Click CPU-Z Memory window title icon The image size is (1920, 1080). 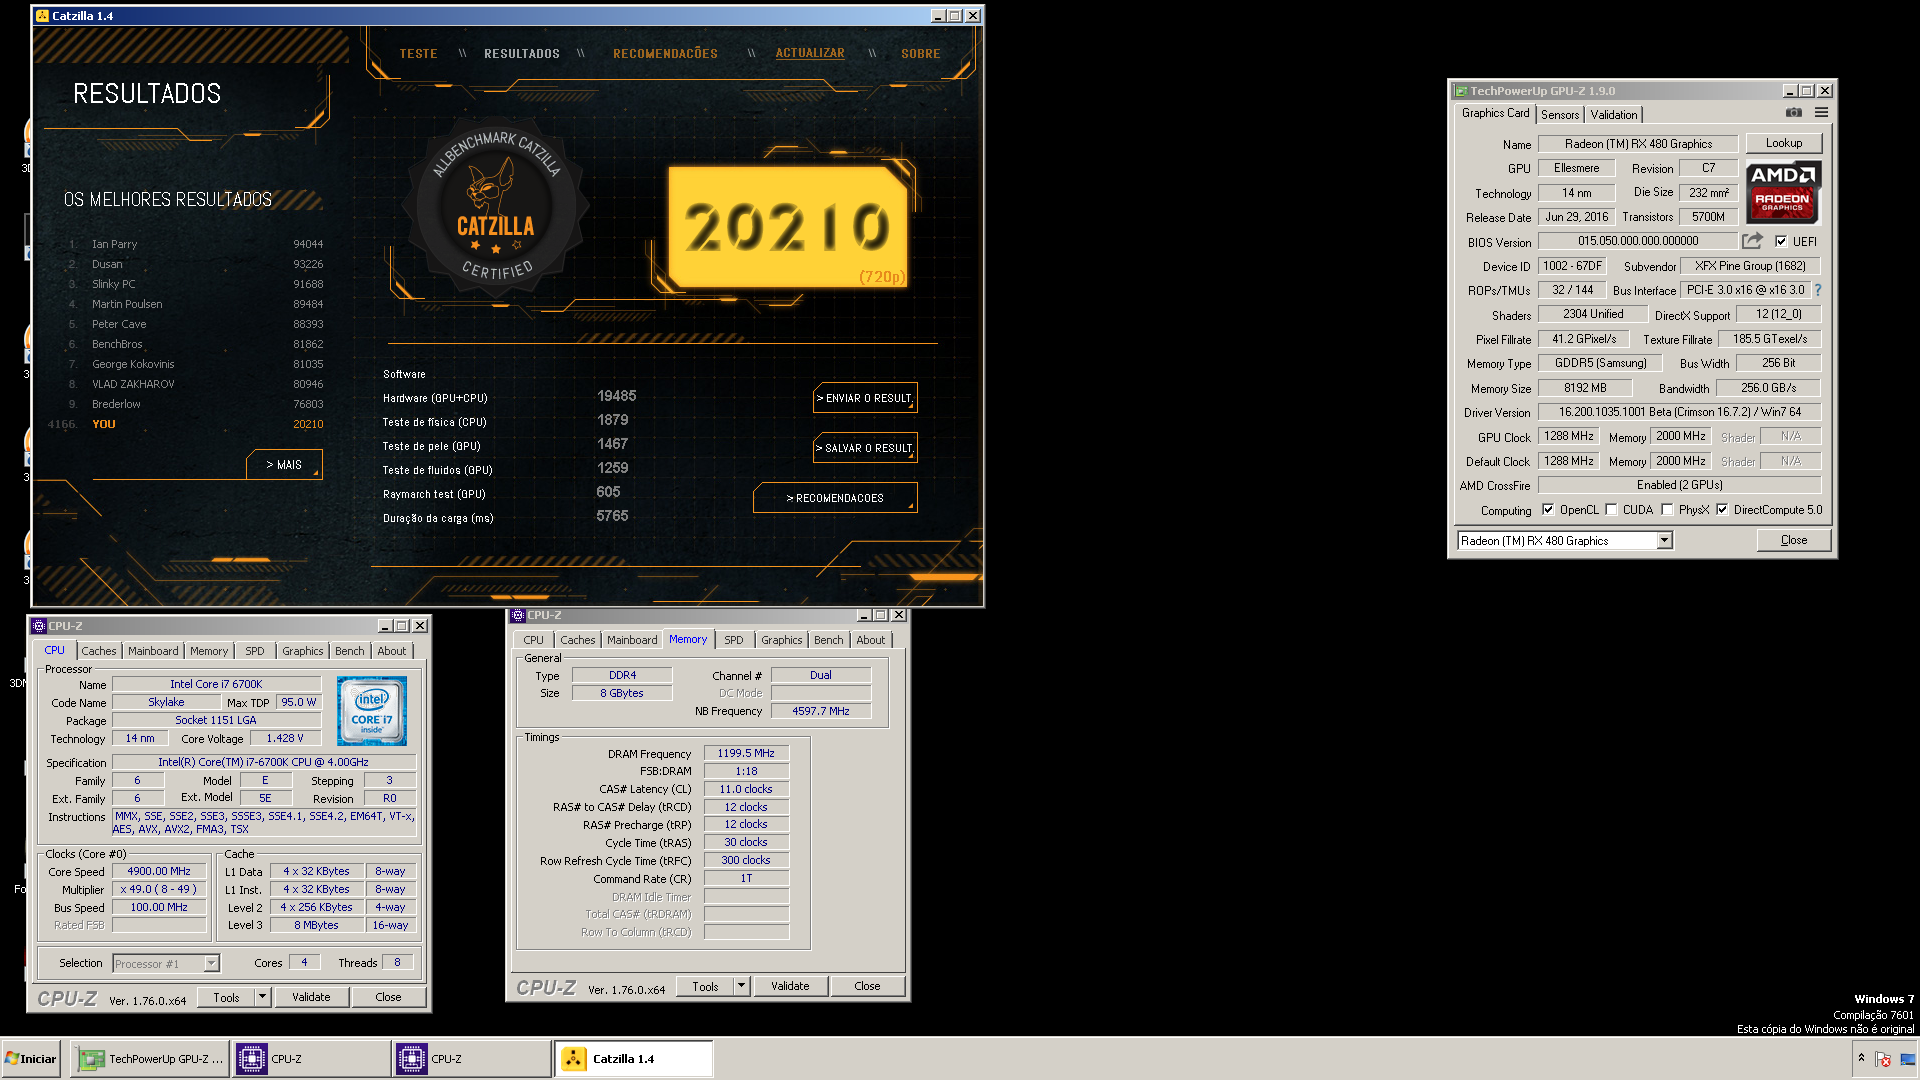tap(518, 615)
